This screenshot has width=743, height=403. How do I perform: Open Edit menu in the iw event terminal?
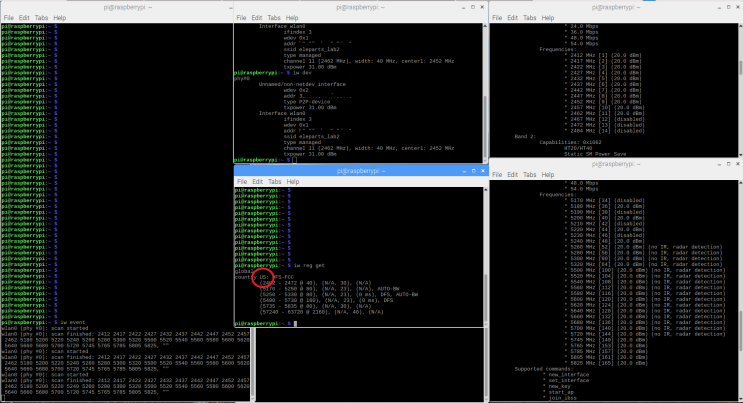click(24, 18)
